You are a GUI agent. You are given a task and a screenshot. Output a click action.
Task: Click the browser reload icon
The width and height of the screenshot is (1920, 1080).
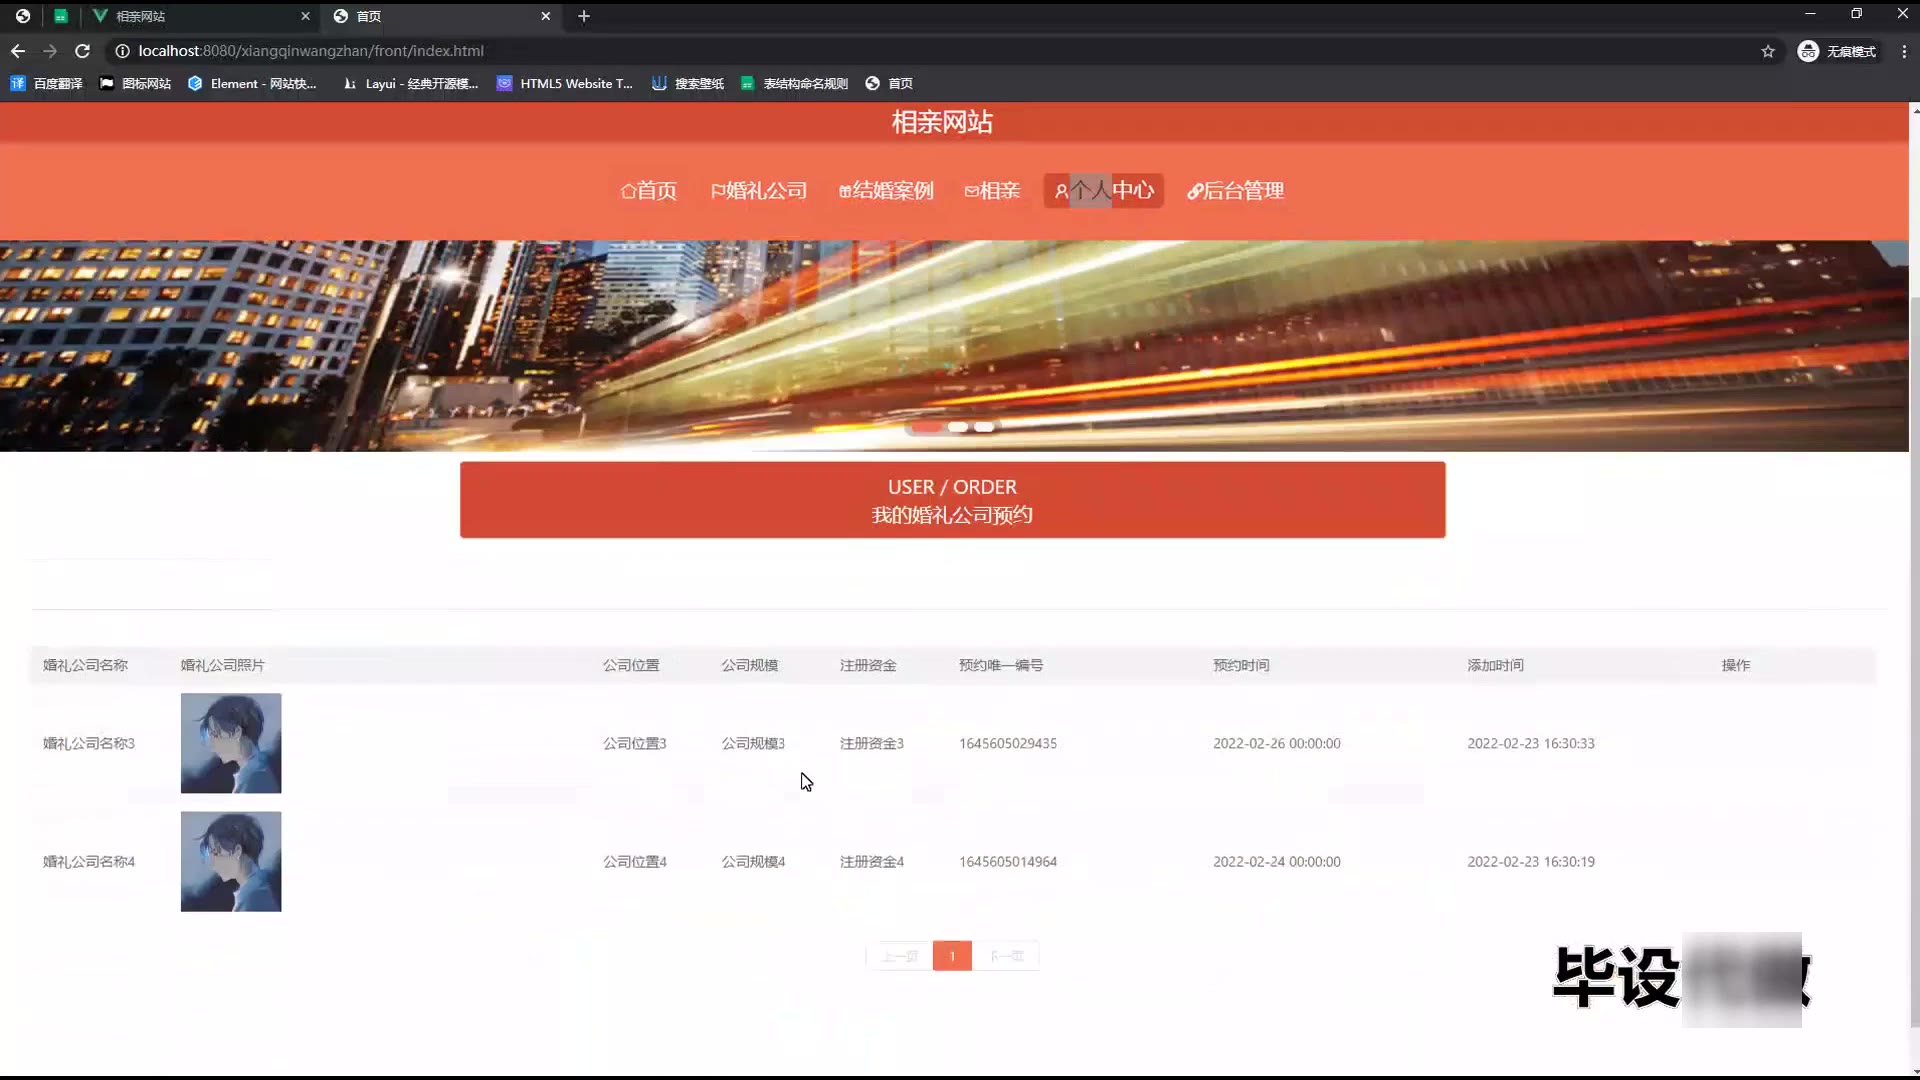(x=83, y=51)
